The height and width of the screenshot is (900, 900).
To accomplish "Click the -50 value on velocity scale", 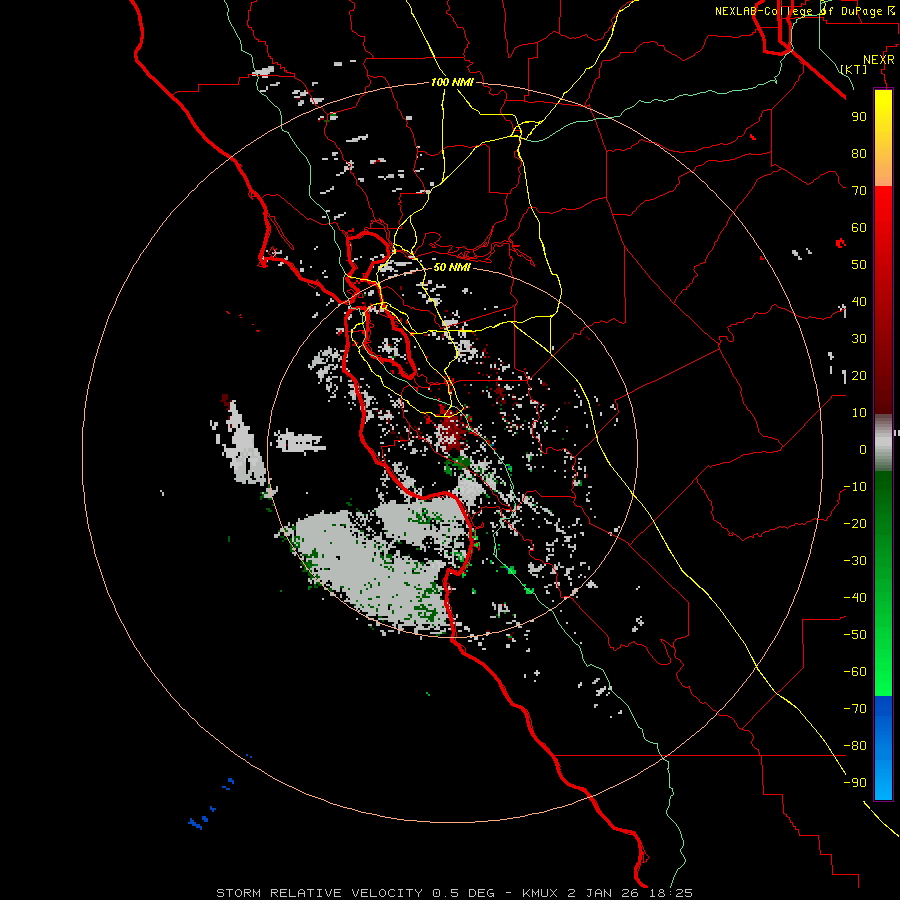I will pyautogui.click(x=855, y=635).
